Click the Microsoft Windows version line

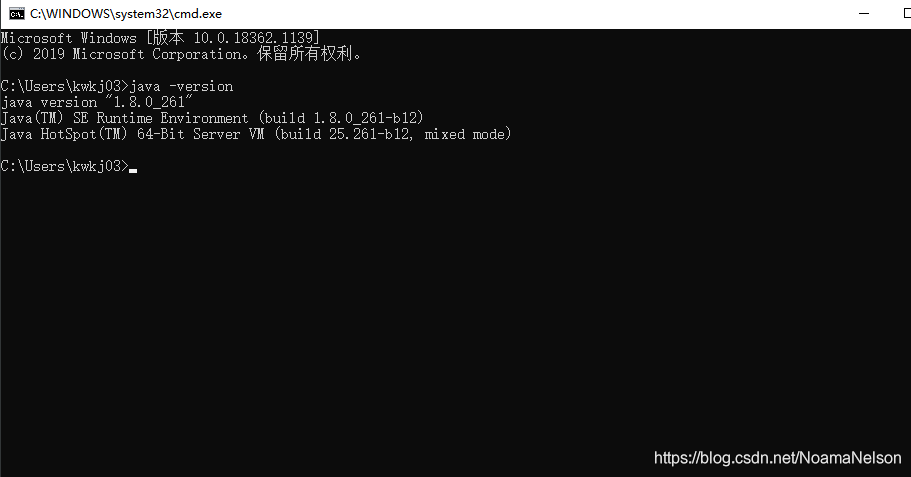160,38
